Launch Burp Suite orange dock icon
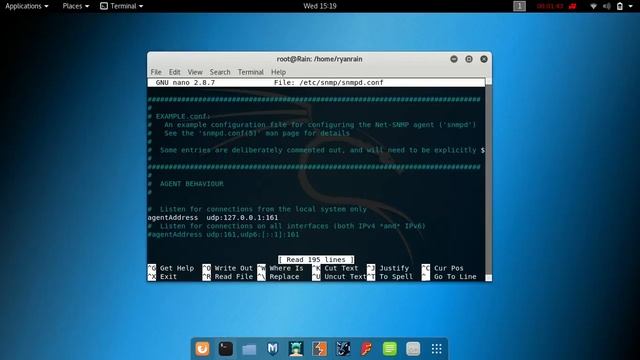The height and width of the screenshot is (360, 640). point(319,349)
